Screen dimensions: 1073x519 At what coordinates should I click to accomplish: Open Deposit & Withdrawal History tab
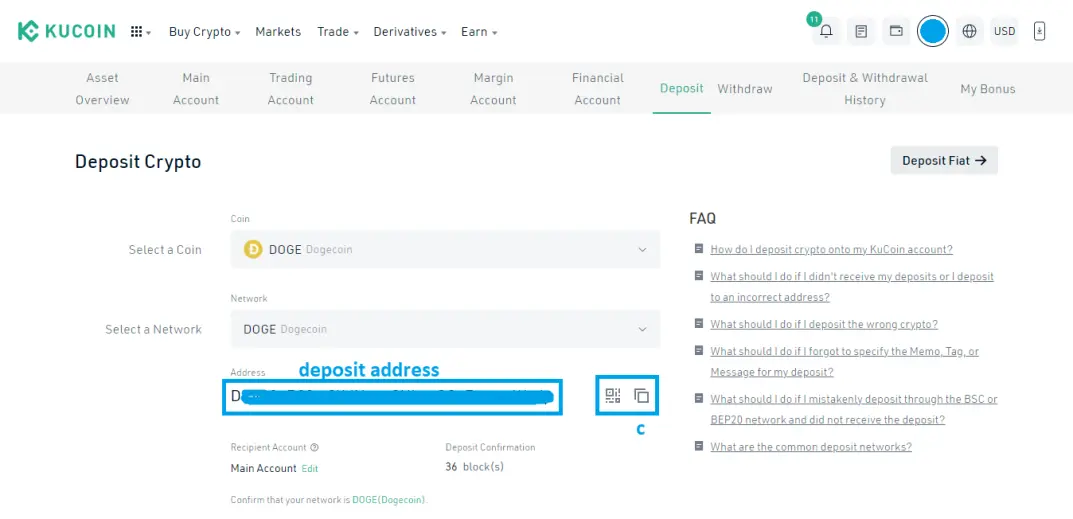[865, 89]
